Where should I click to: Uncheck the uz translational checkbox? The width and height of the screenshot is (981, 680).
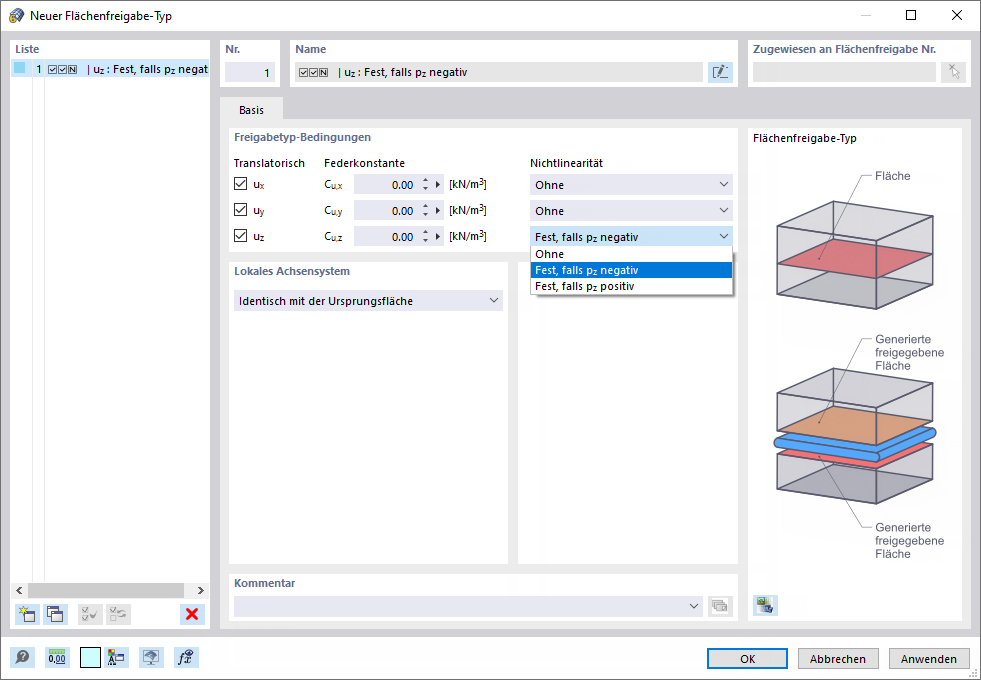240,236
